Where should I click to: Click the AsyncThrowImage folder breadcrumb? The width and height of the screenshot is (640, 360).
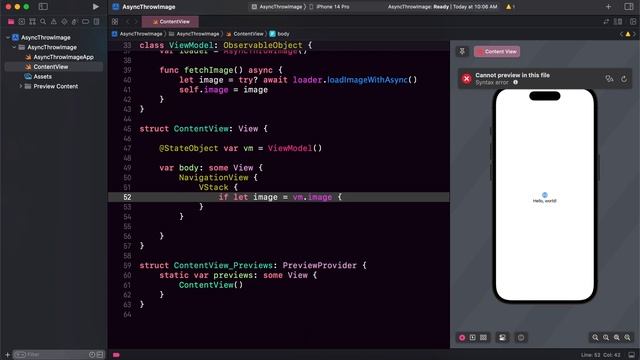[x=194, y=34]
